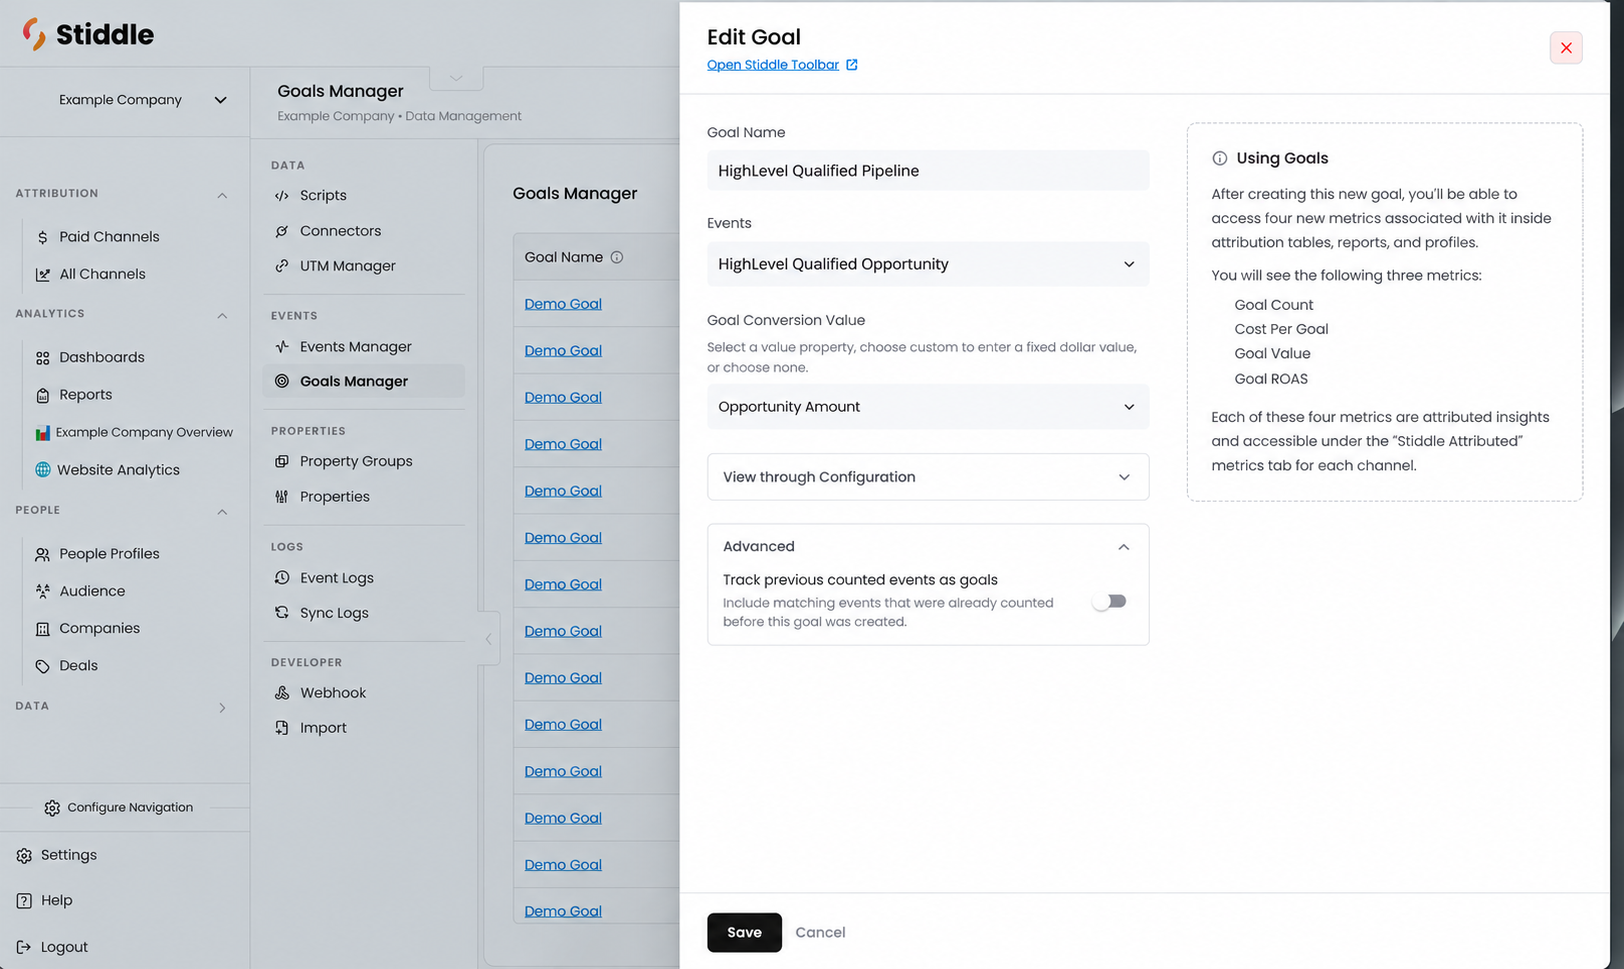Click the Using Goals info icon
The height and width of the screenshot is (969, 1624).
pos(1220,158)
